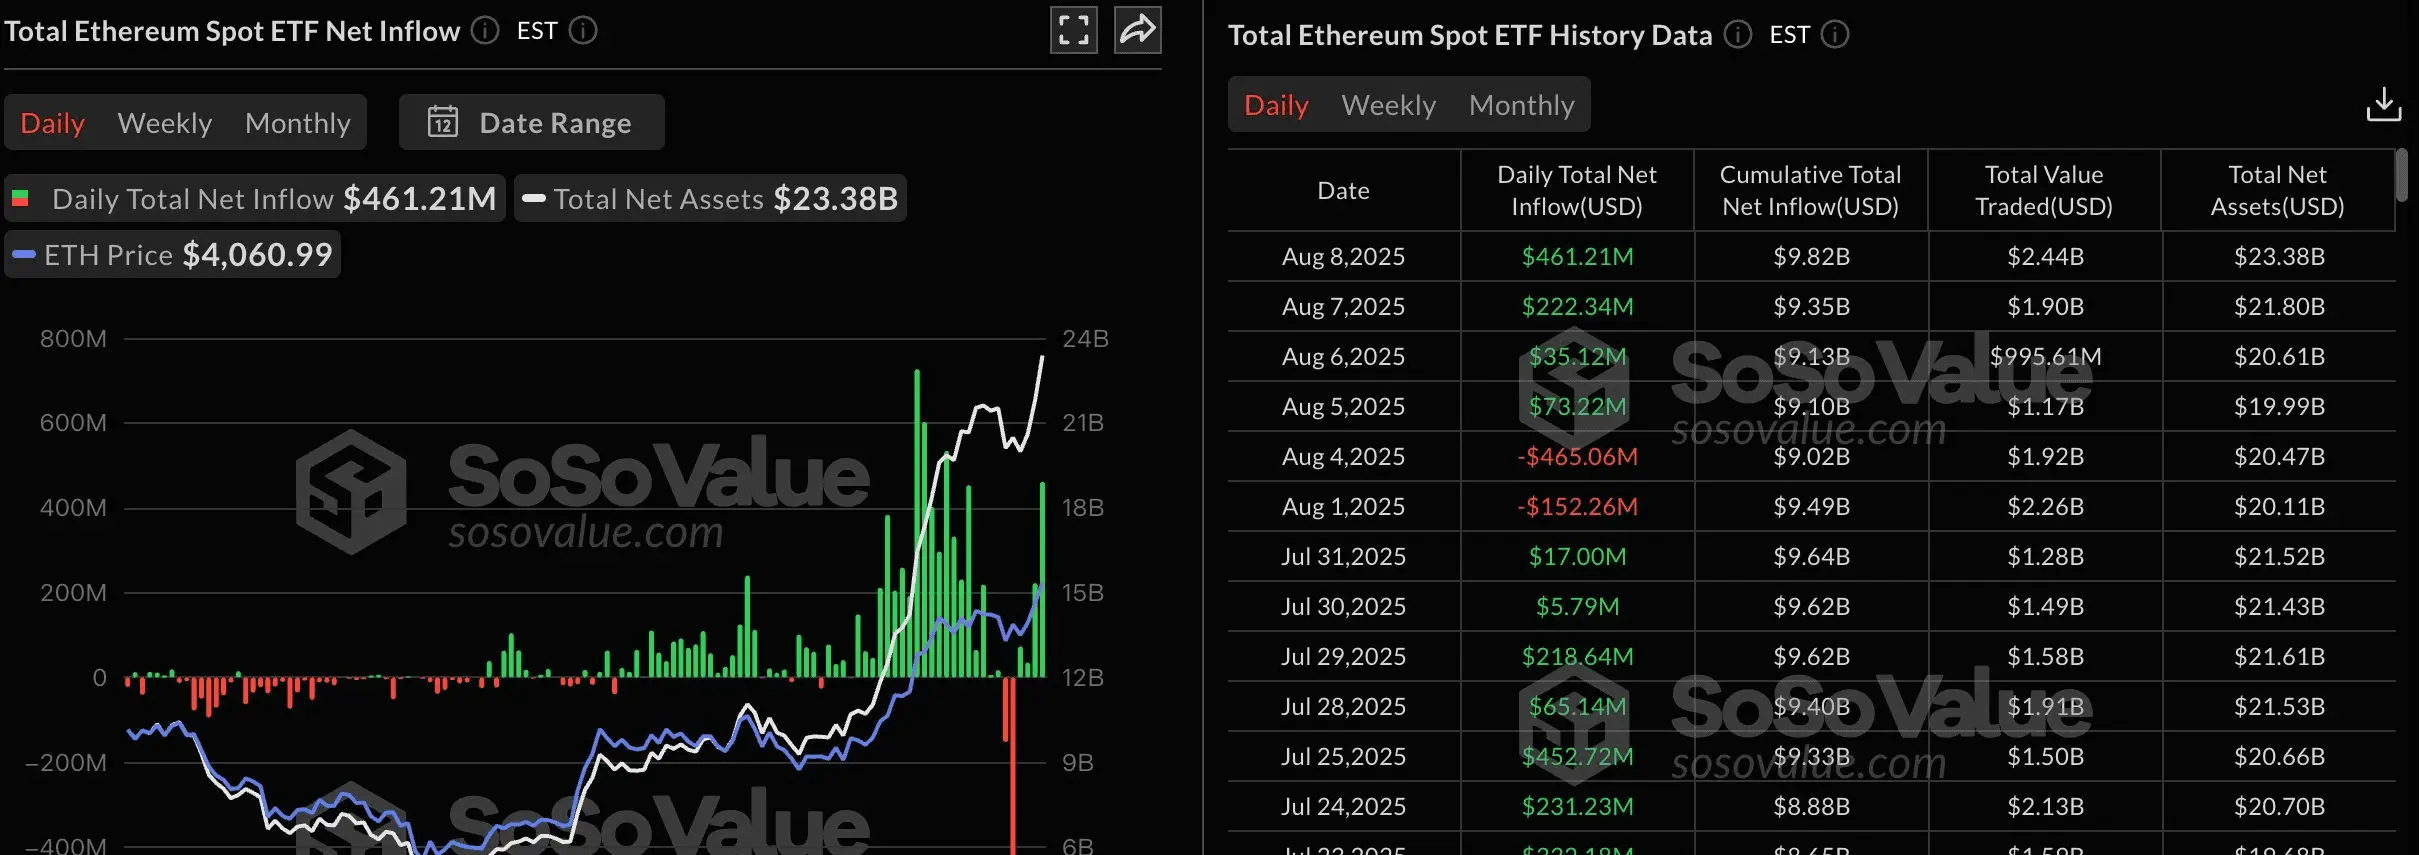Switch History Data to Weekly
2420x855 pixels.
1389,105
